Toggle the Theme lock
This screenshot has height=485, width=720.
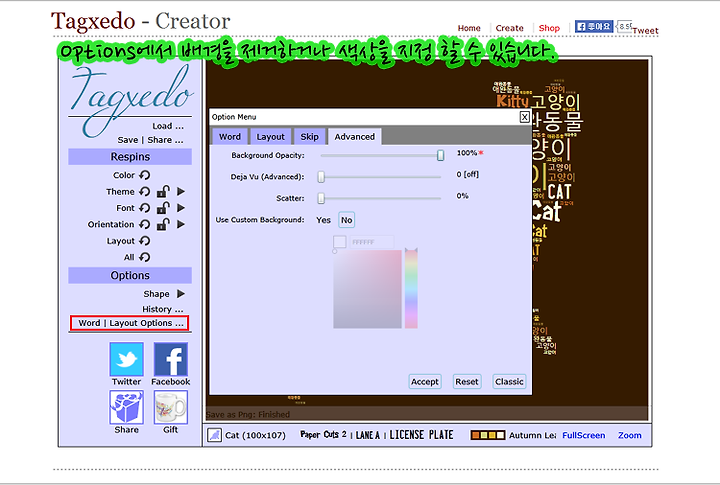163,191
